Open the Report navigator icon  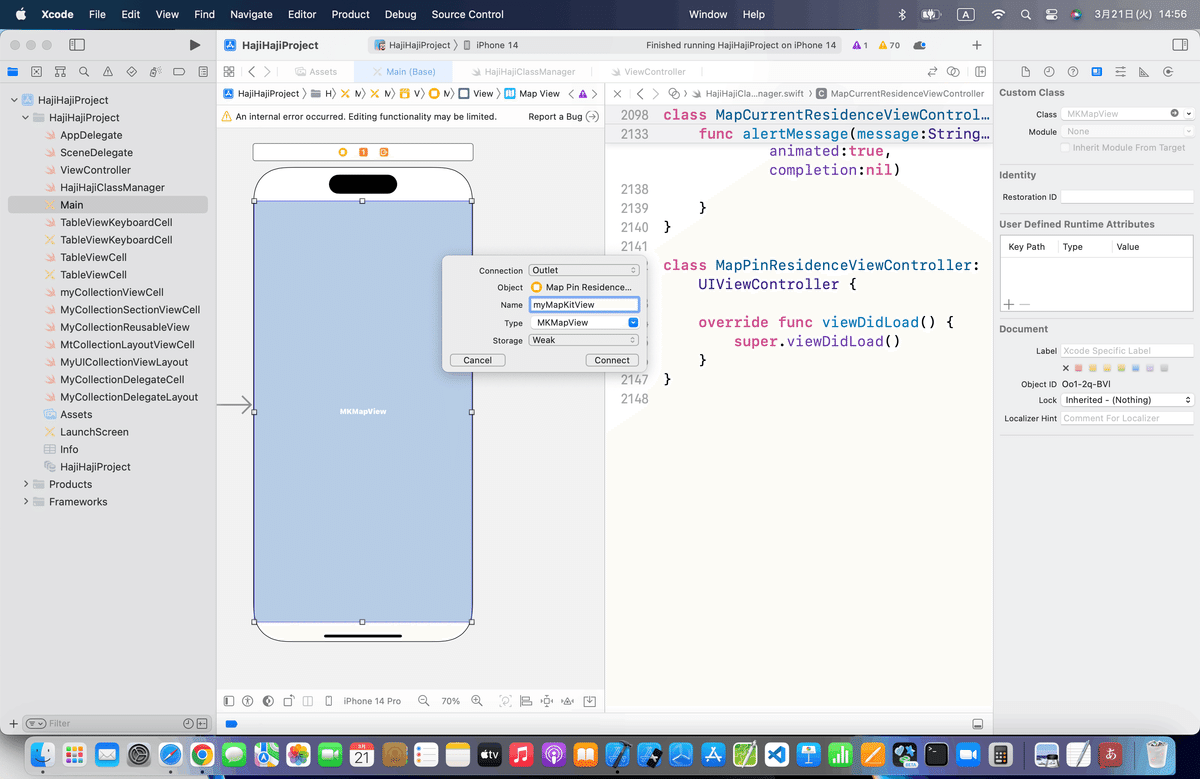(203, 72)
